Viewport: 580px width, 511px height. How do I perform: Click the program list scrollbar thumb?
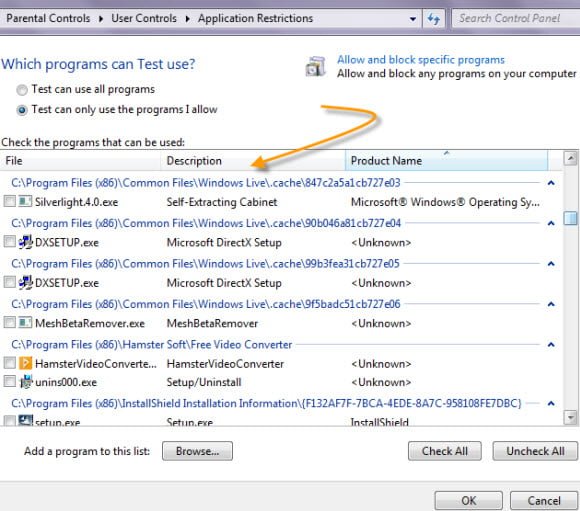[x=570, y=218]
